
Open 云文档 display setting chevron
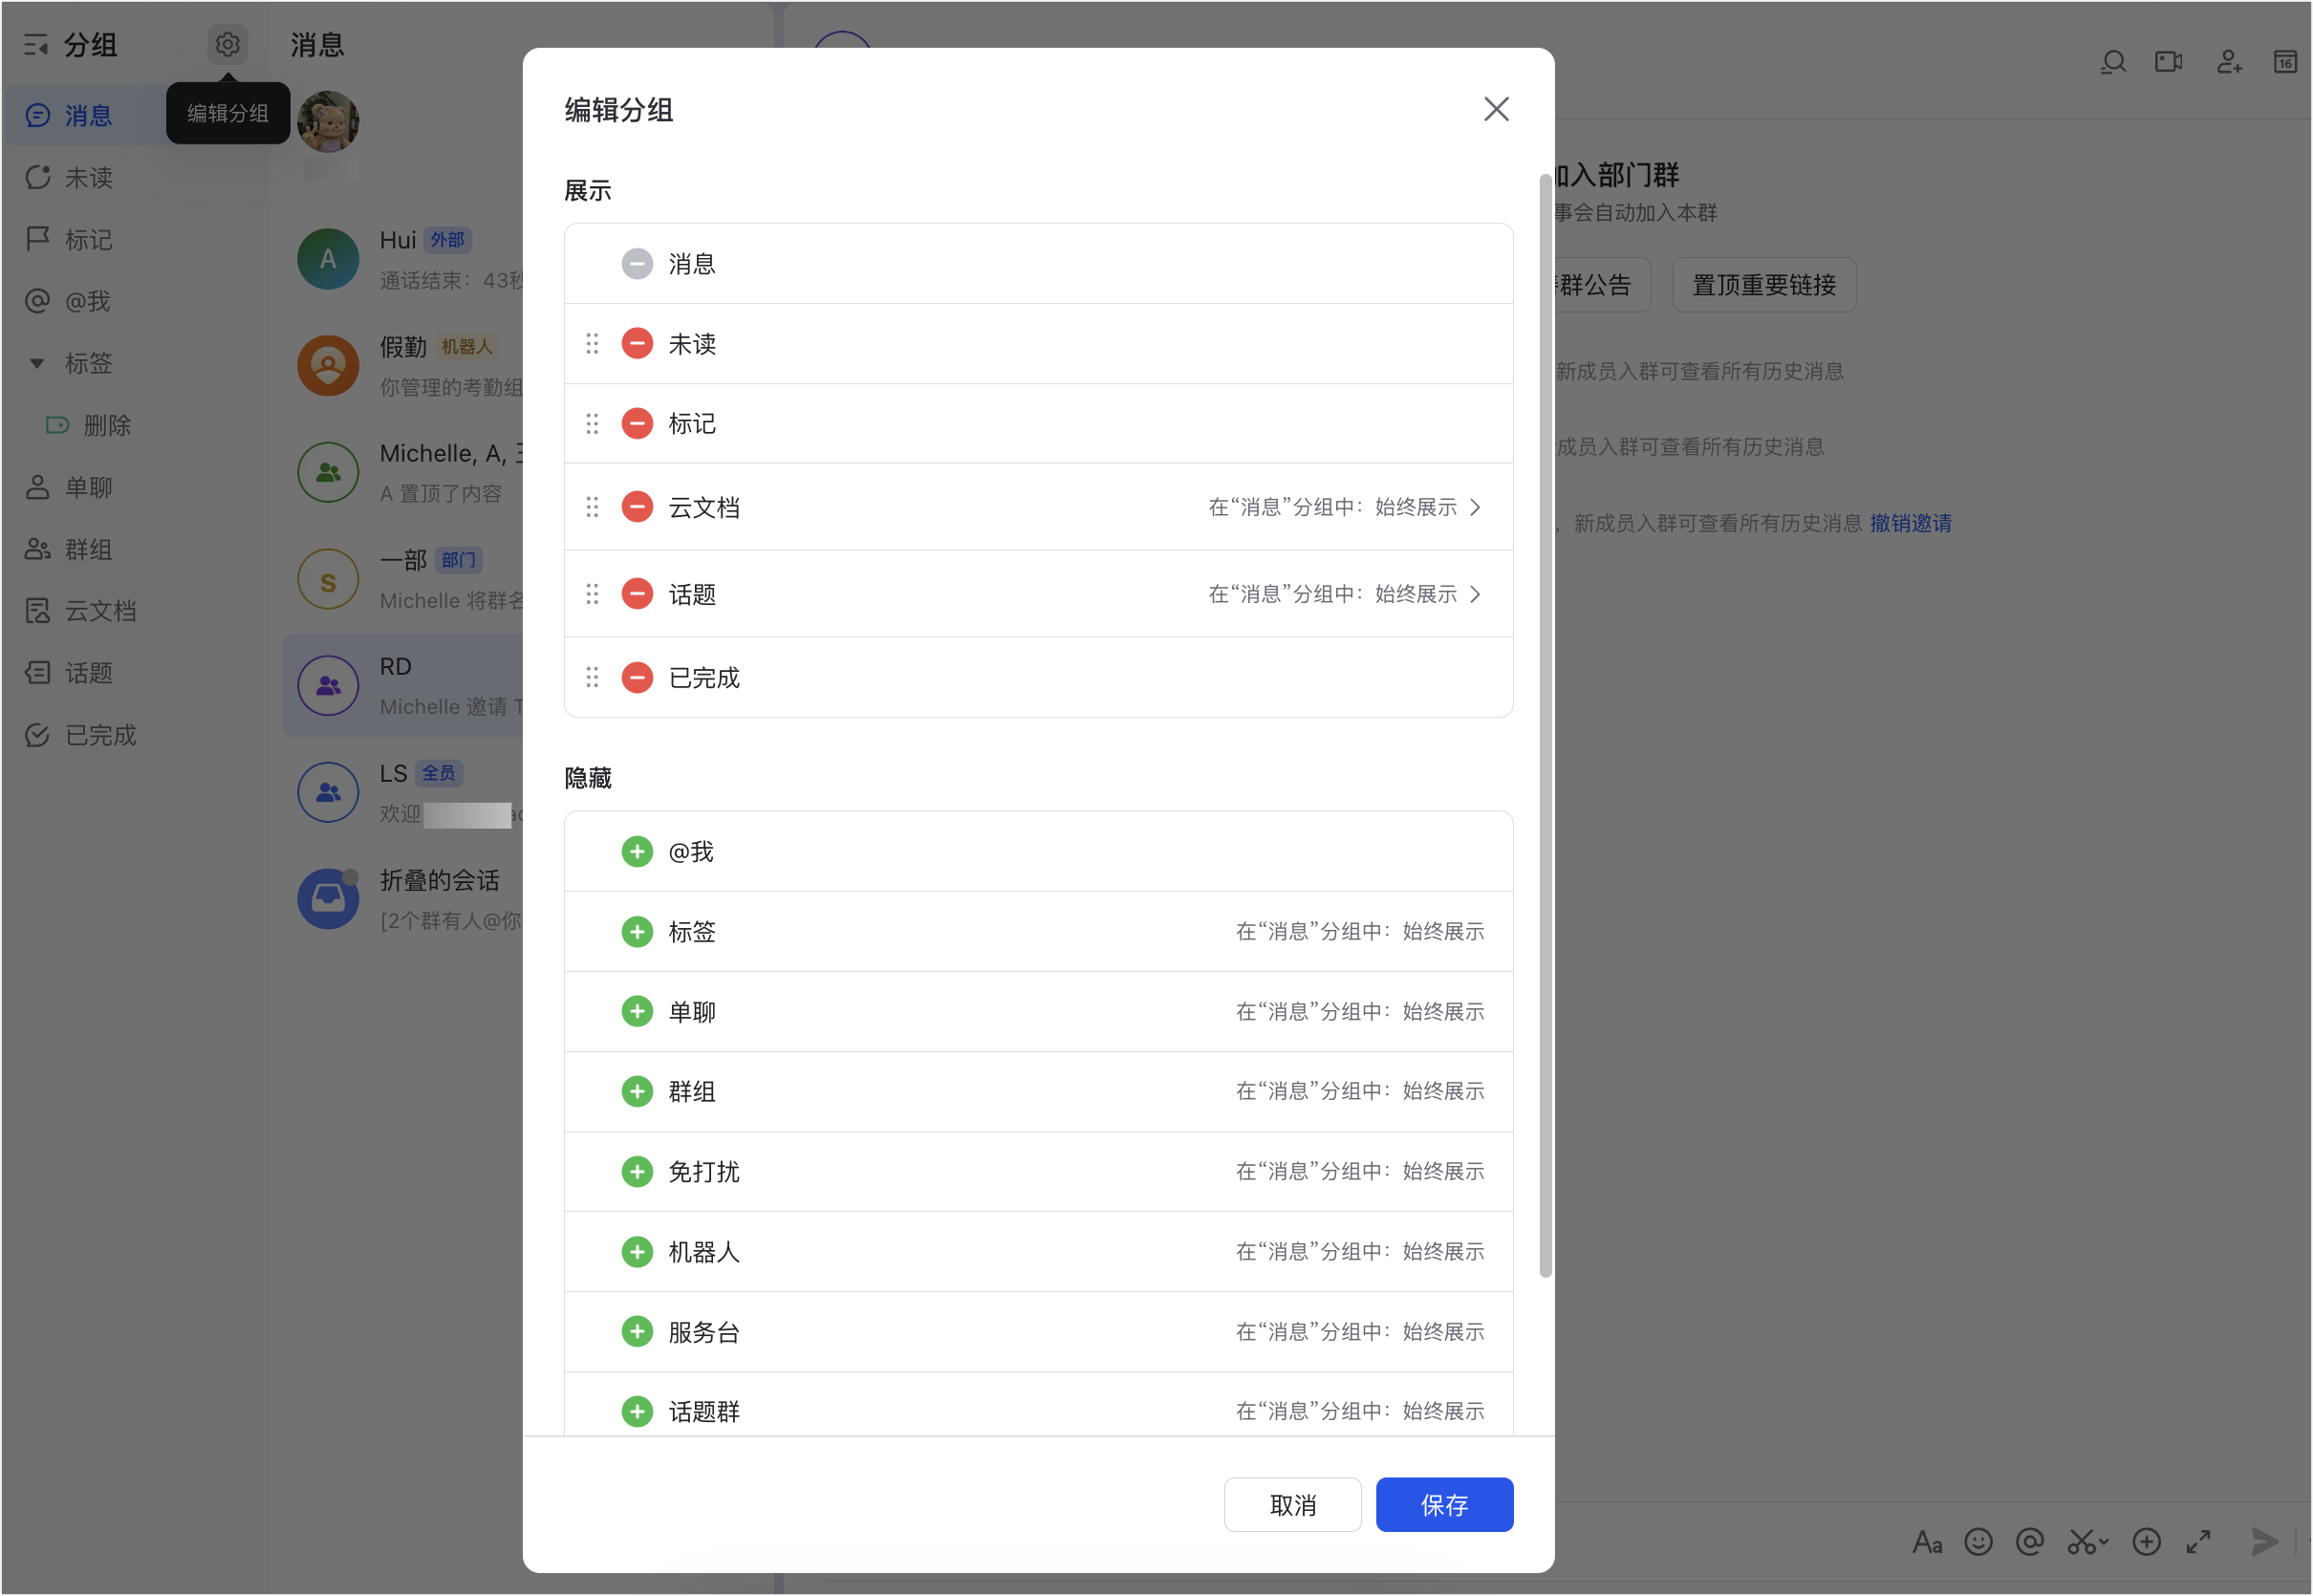(x=1475, y=507)
